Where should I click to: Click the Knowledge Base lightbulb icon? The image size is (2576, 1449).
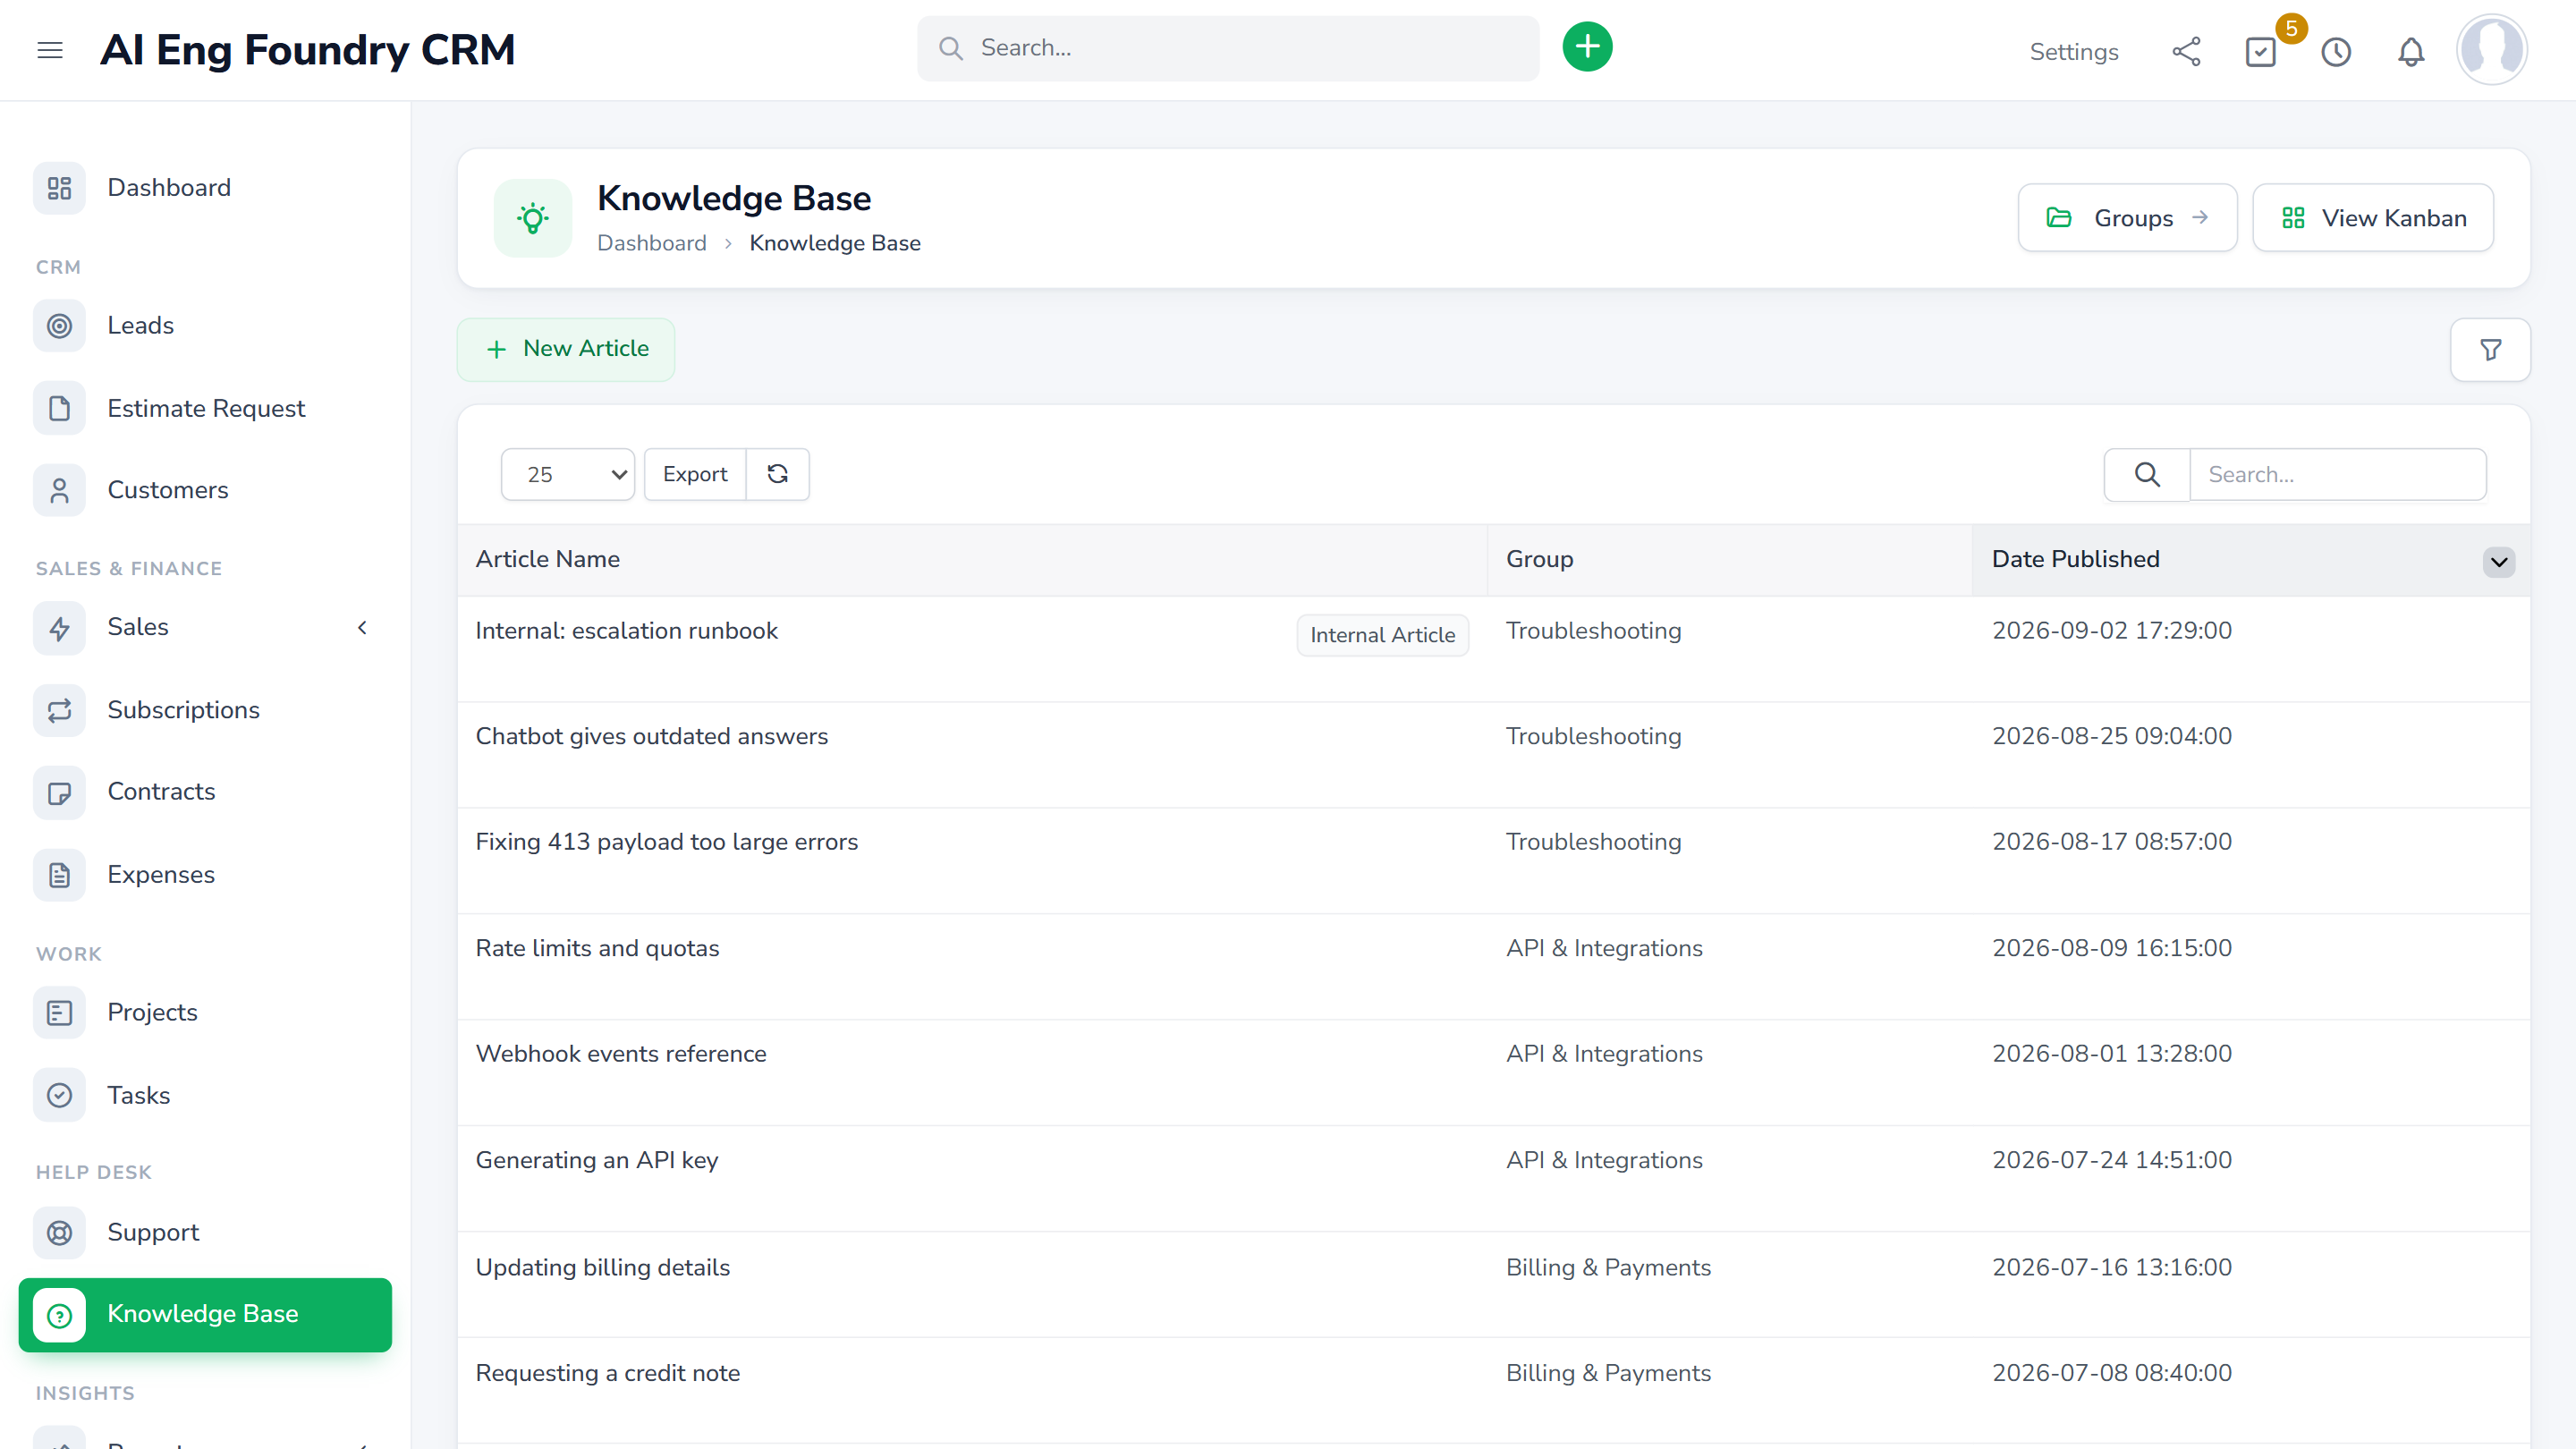(x=533, y=218)
